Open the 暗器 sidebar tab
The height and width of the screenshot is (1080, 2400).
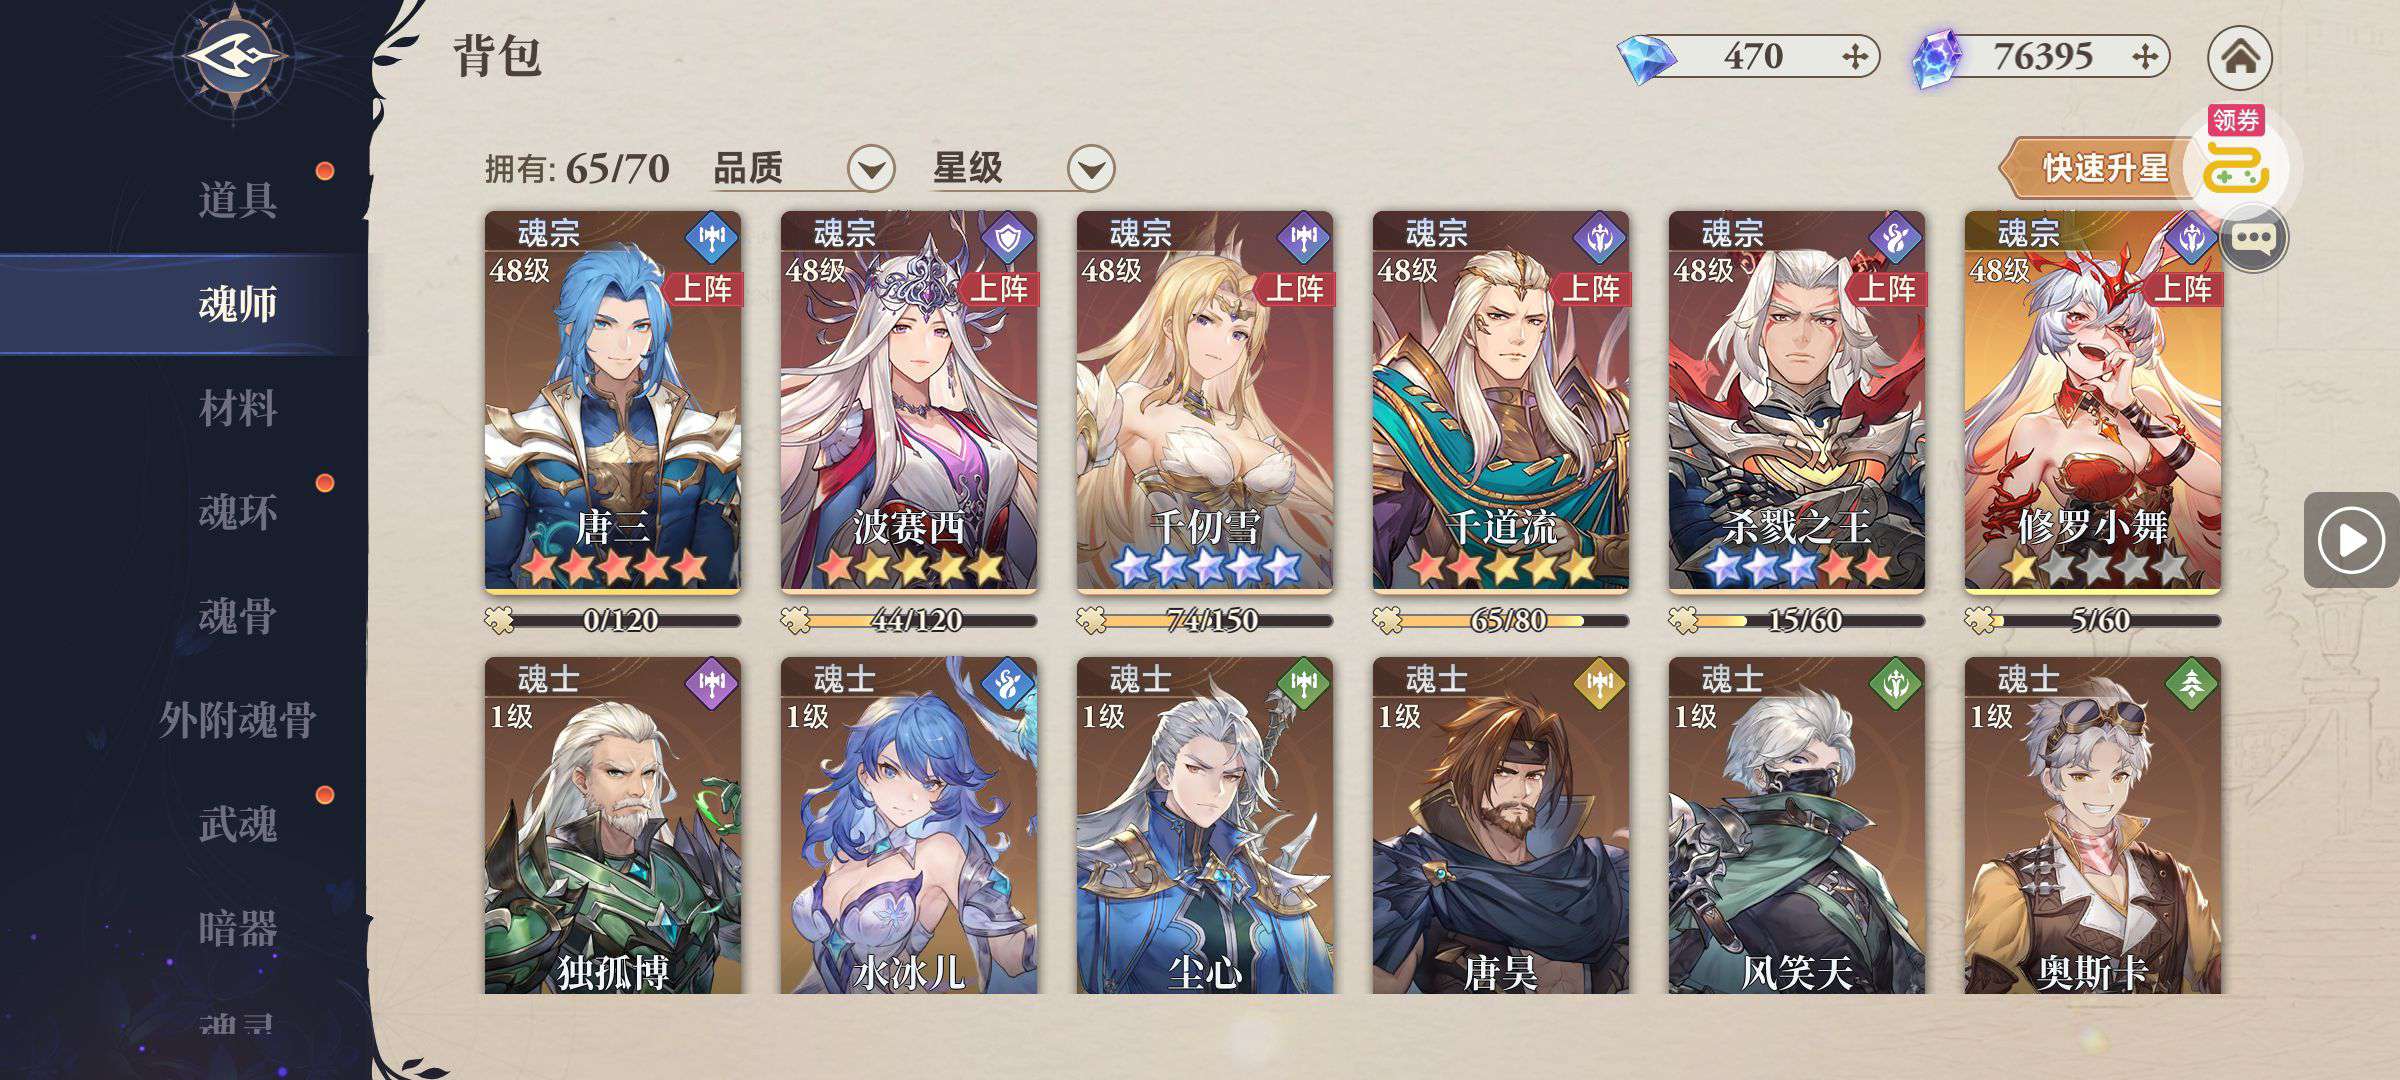[237, 928]
